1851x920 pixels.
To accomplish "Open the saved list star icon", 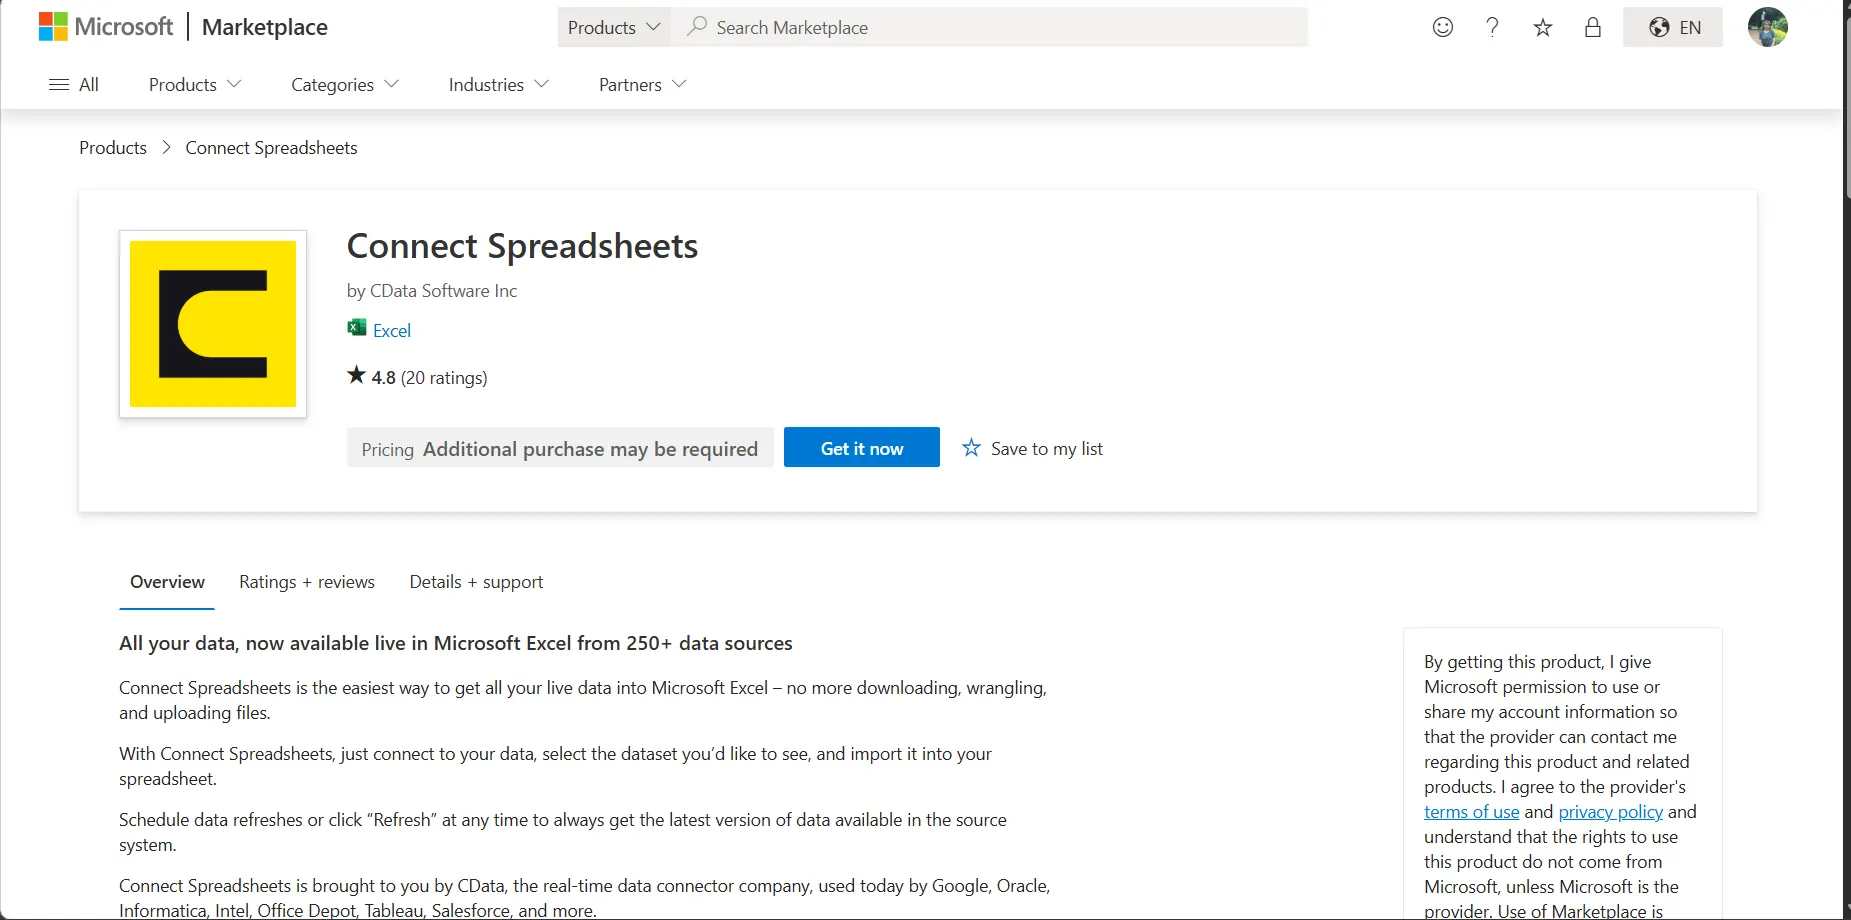I will point(1542,27).
